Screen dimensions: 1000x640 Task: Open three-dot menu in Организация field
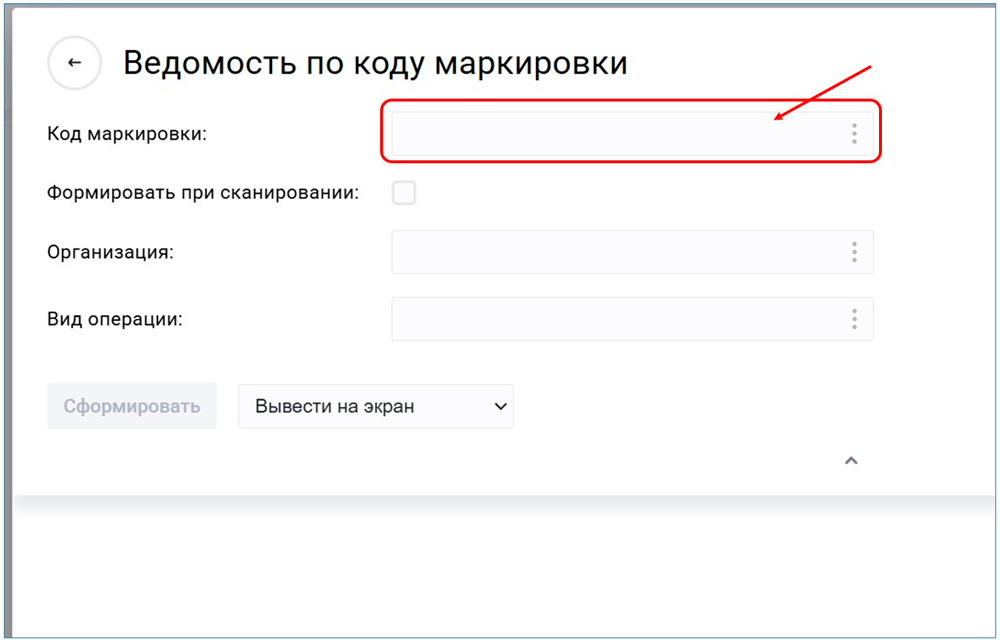[x=854, y=252]
